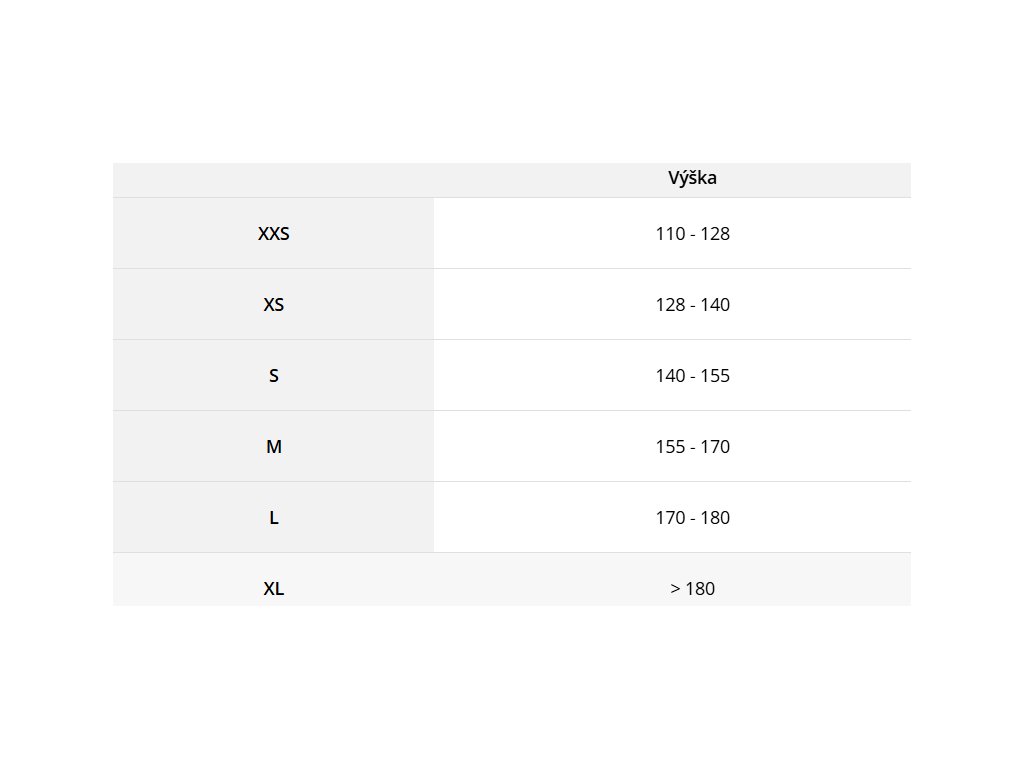
Task: Click the 110 - 128 height value
Action: [692, 234]
